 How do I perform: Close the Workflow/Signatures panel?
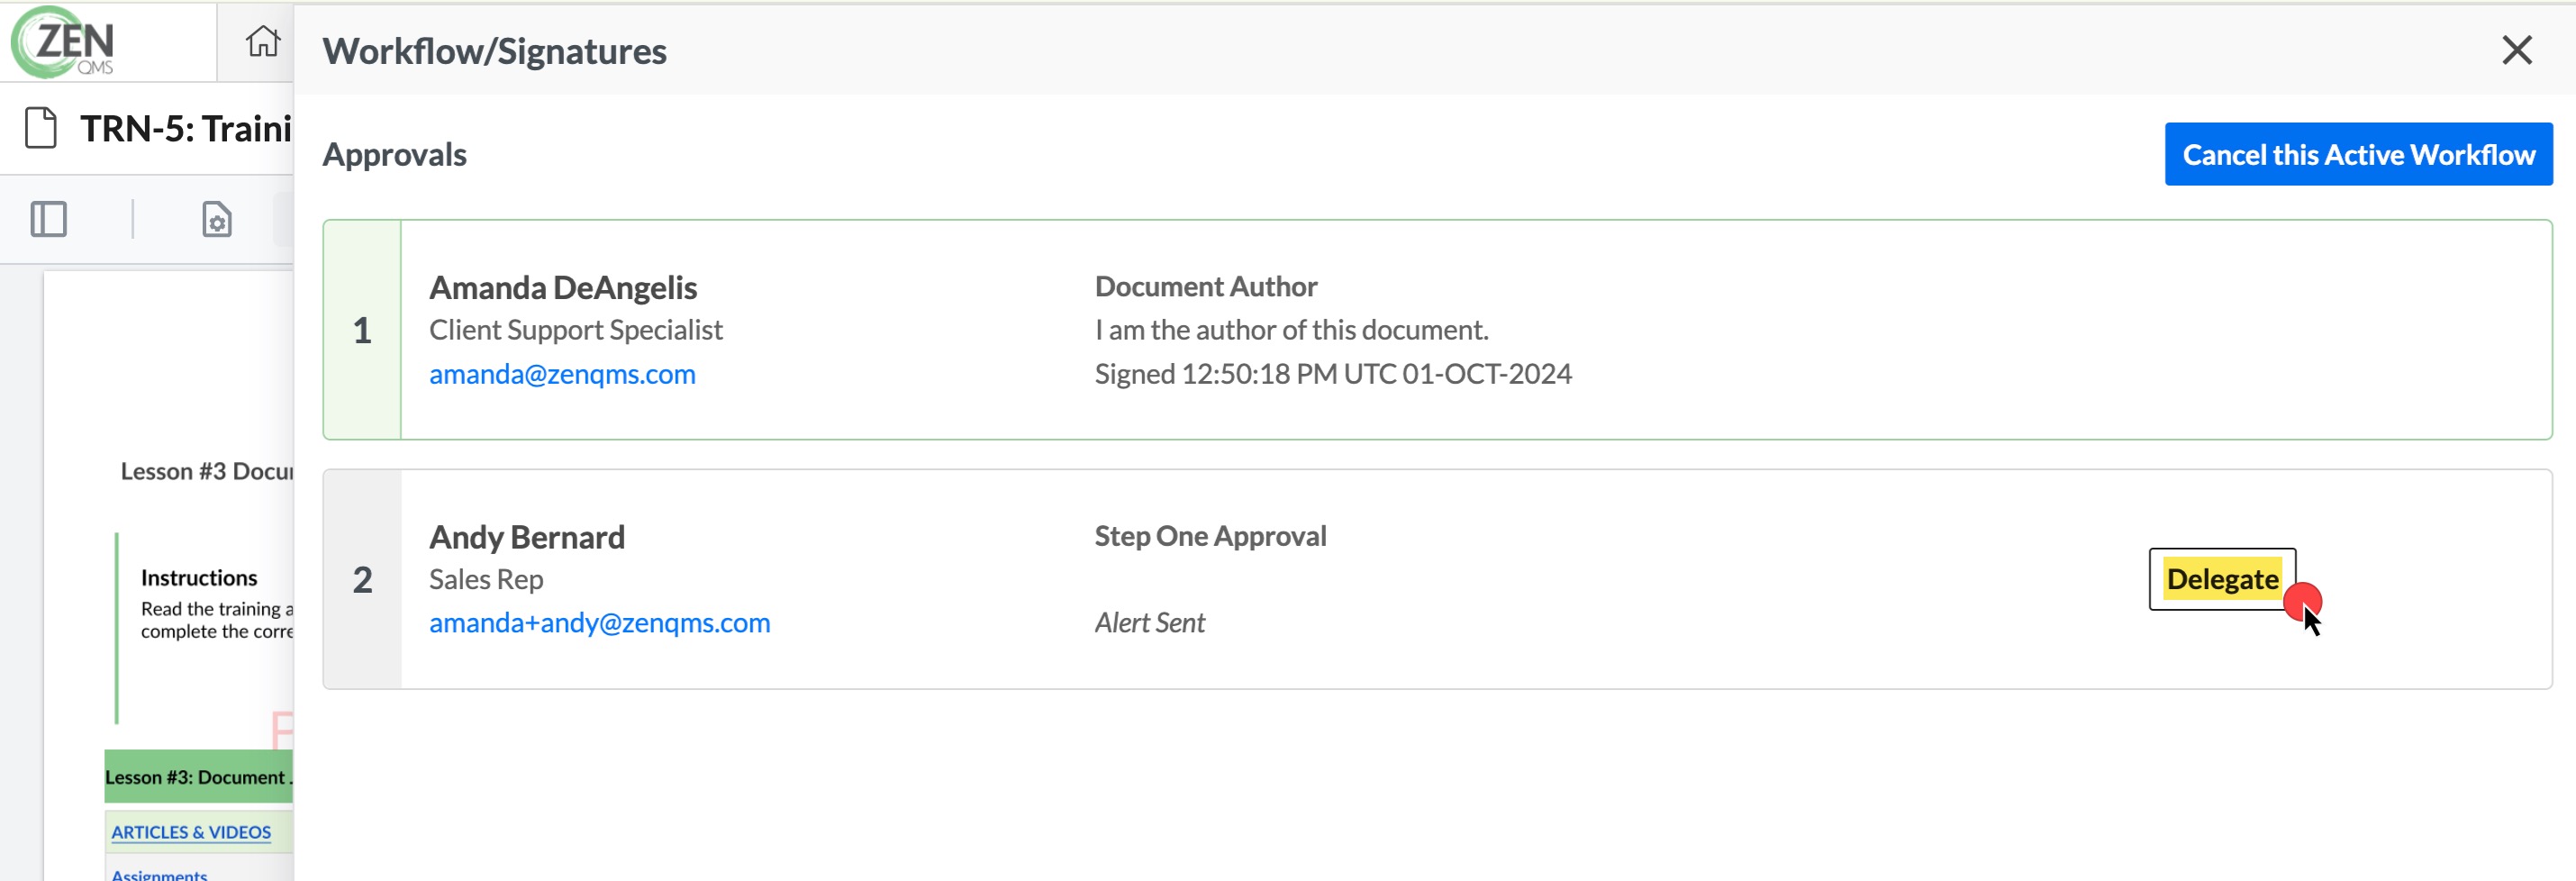tap(2516, 50)
